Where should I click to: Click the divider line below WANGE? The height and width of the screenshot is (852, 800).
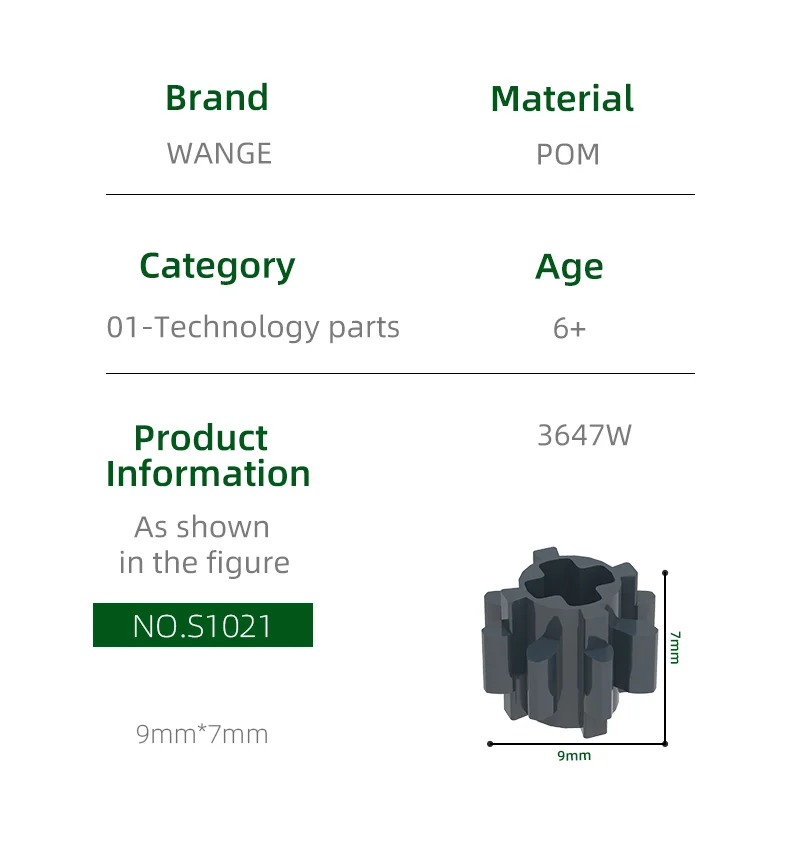pyautogui.click(x=400, y=194)
